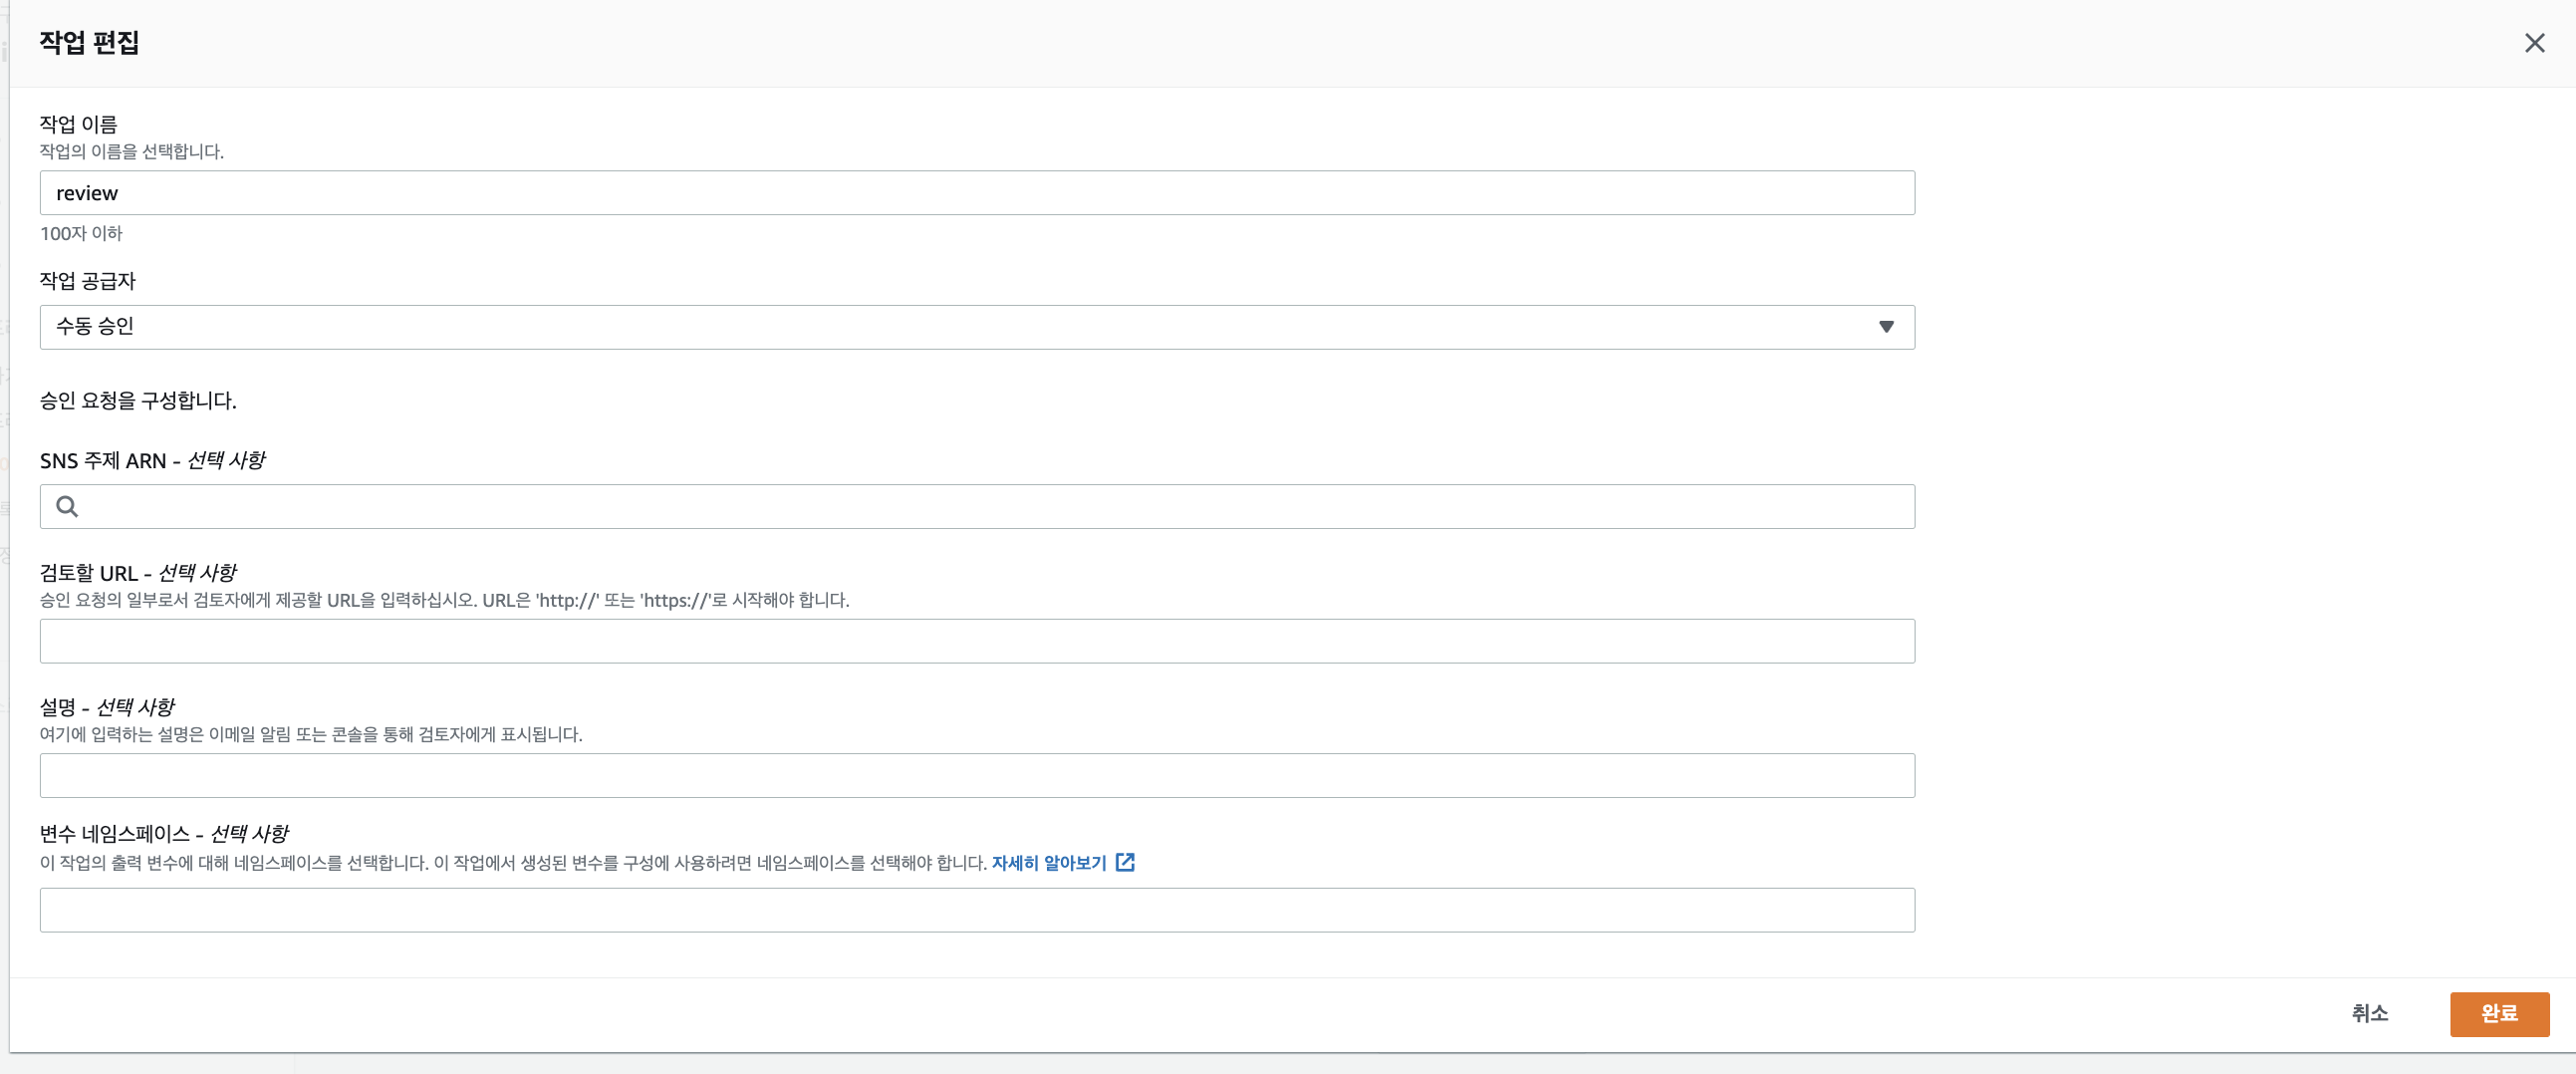Screen dimensions: 2576x1074
Task: Click the '작업 편집' dialog title
Action: [89, 42]
